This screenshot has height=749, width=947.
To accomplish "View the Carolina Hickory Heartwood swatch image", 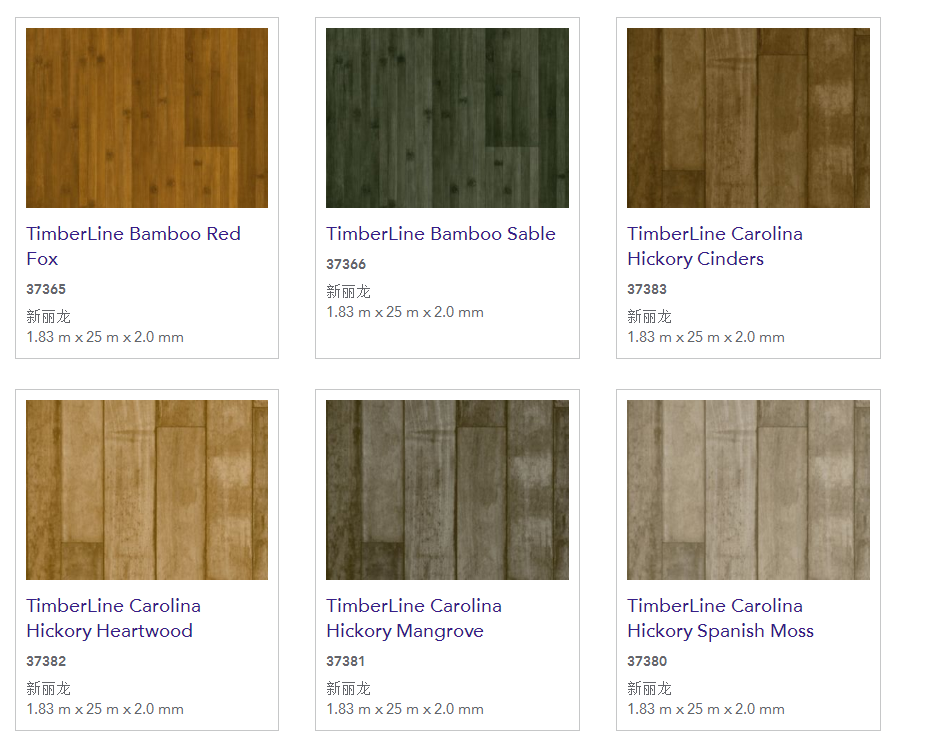I will point(147,490).
